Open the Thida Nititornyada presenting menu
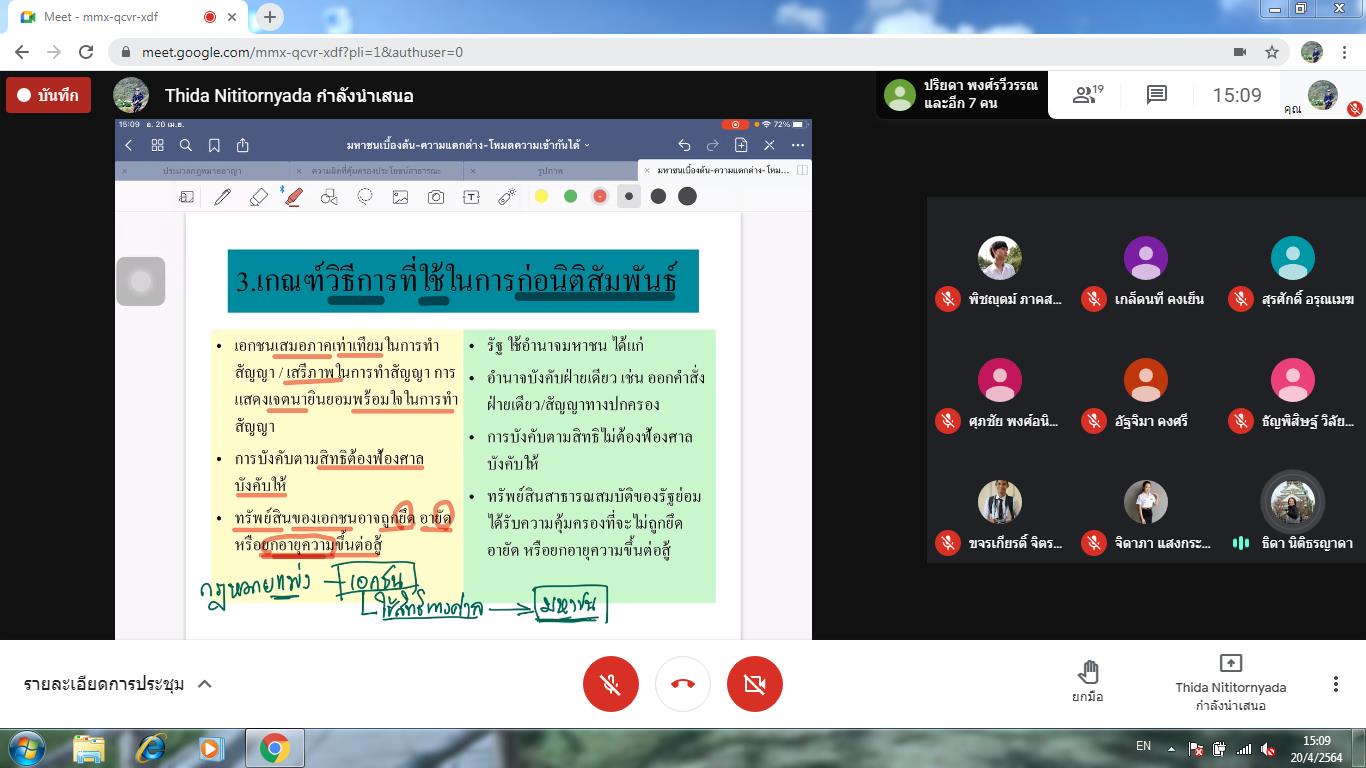Screen dimensions: 1366x768 point(1230,683)
